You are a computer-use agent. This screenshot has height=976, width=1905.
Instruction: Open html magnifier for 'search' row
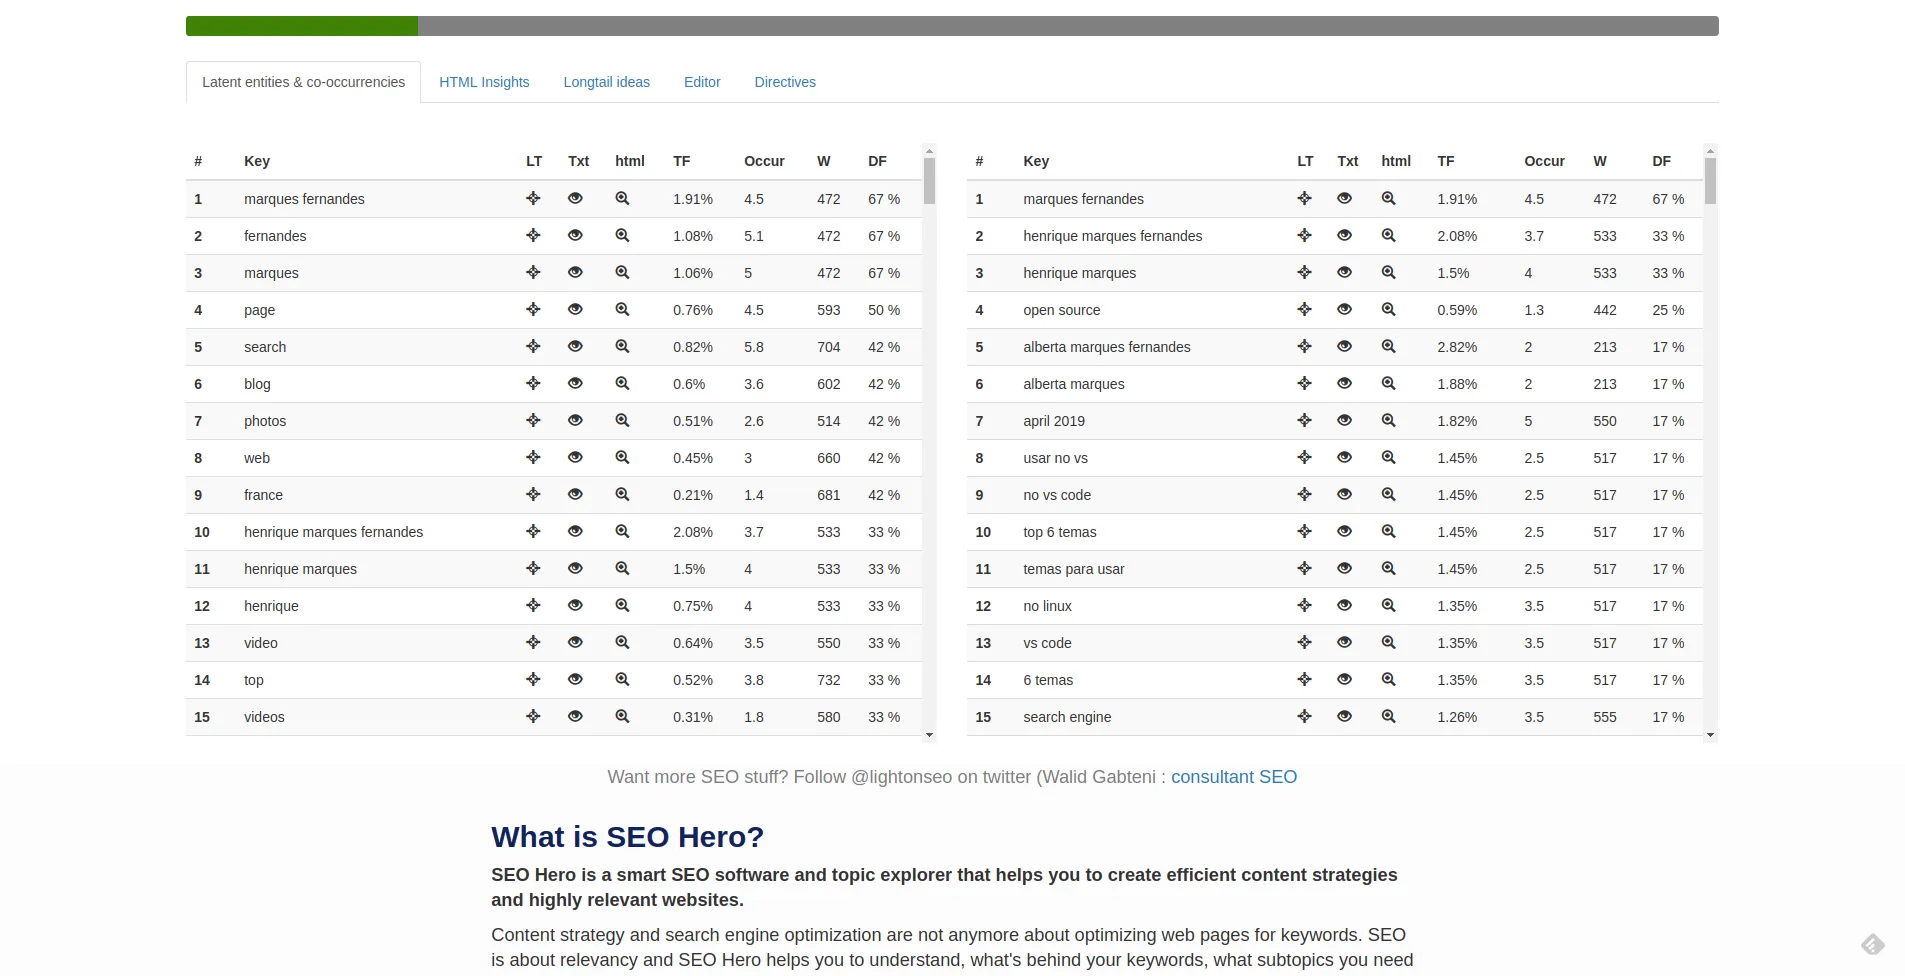622,346
